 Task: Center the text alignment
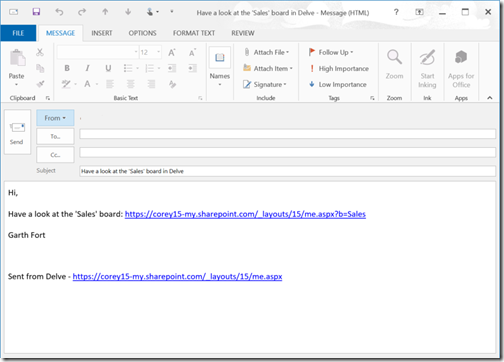130,84
